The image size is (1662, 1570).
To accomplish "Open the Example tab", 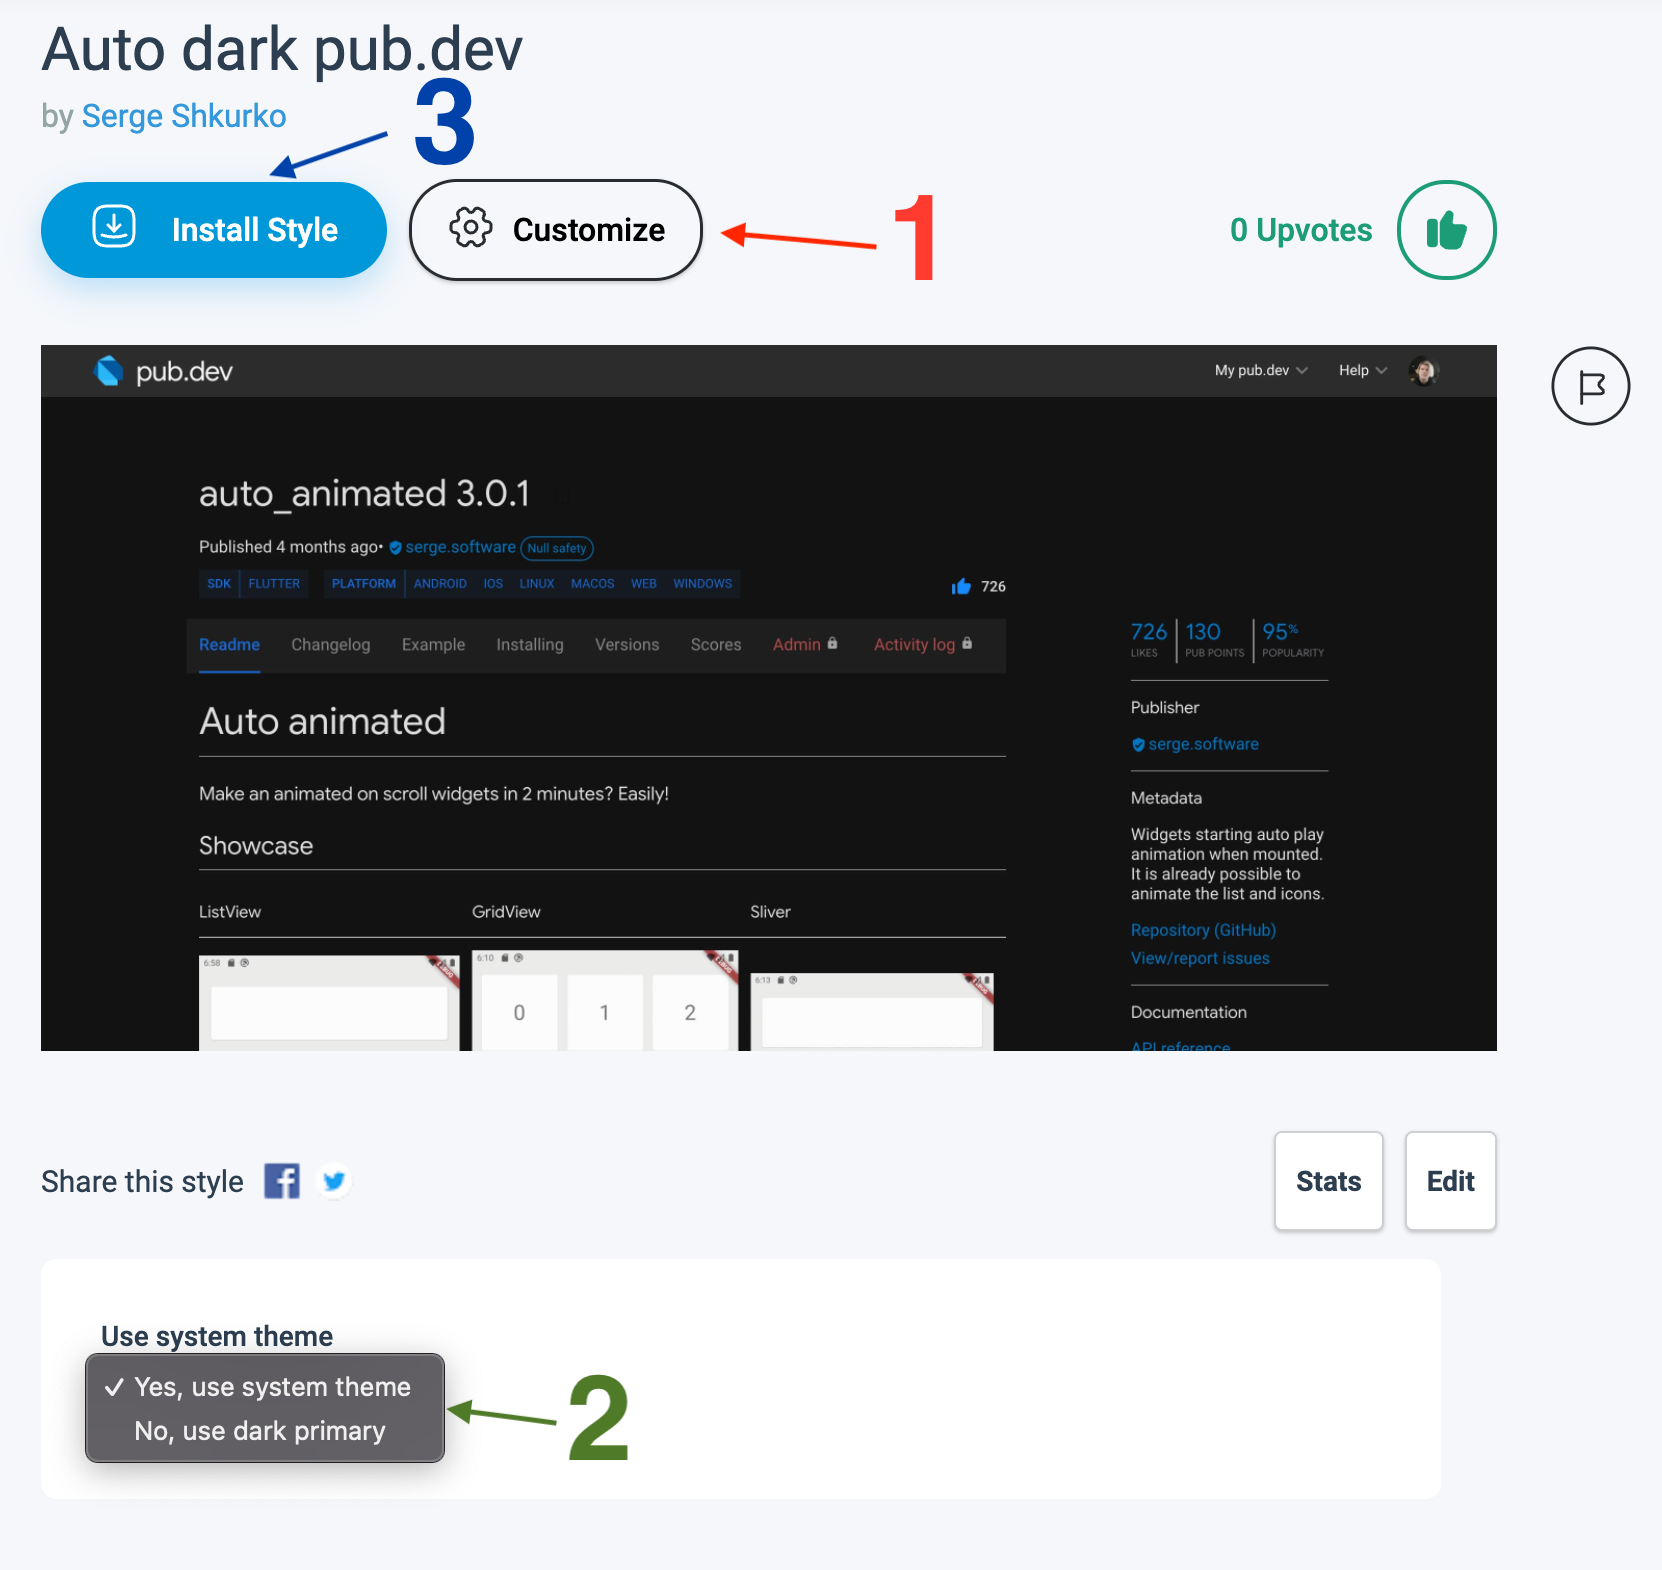I will [x=433, y=645].
